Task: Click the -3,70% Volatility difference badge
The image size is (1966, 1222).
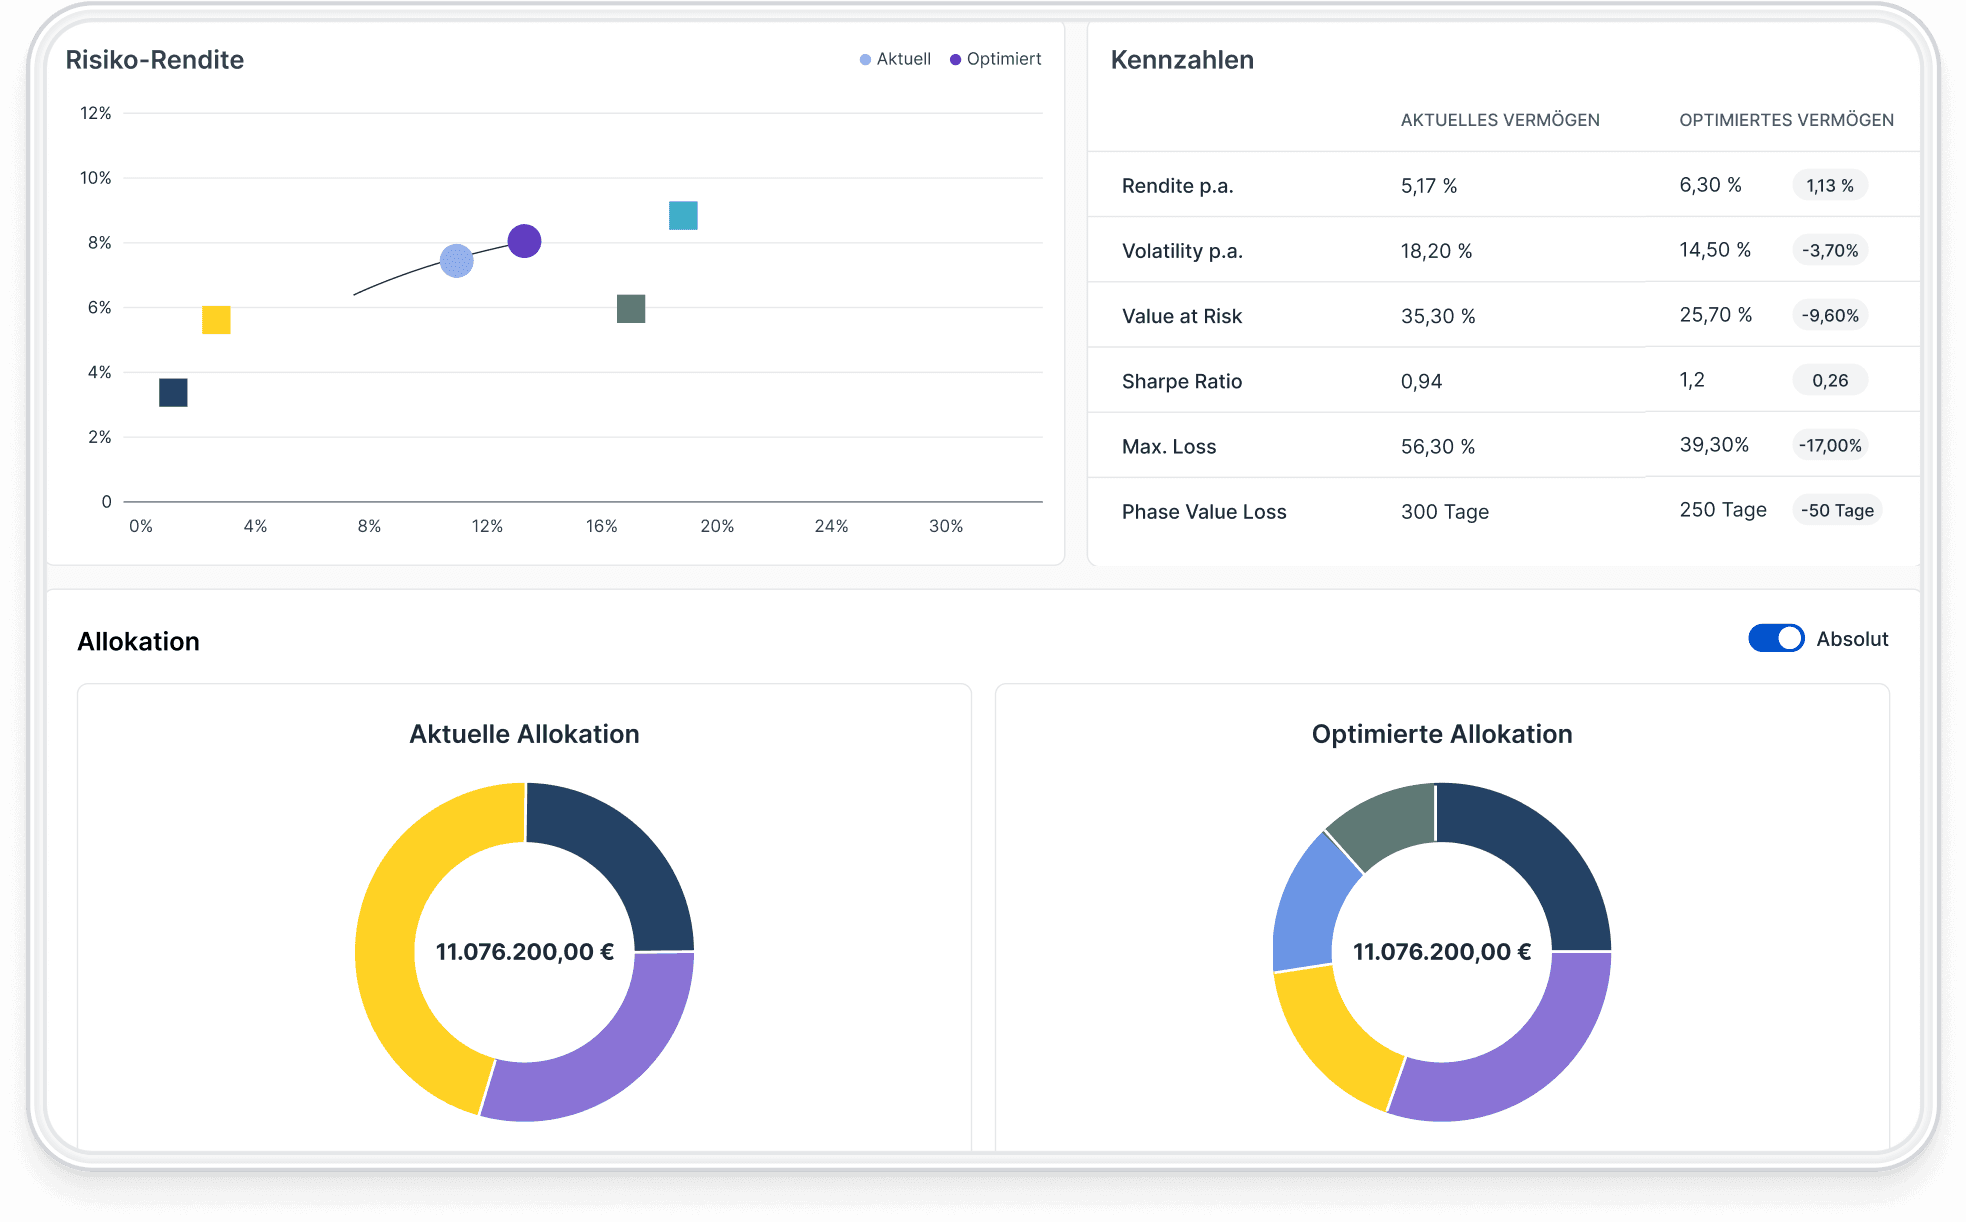Action: click(1830, 250)
